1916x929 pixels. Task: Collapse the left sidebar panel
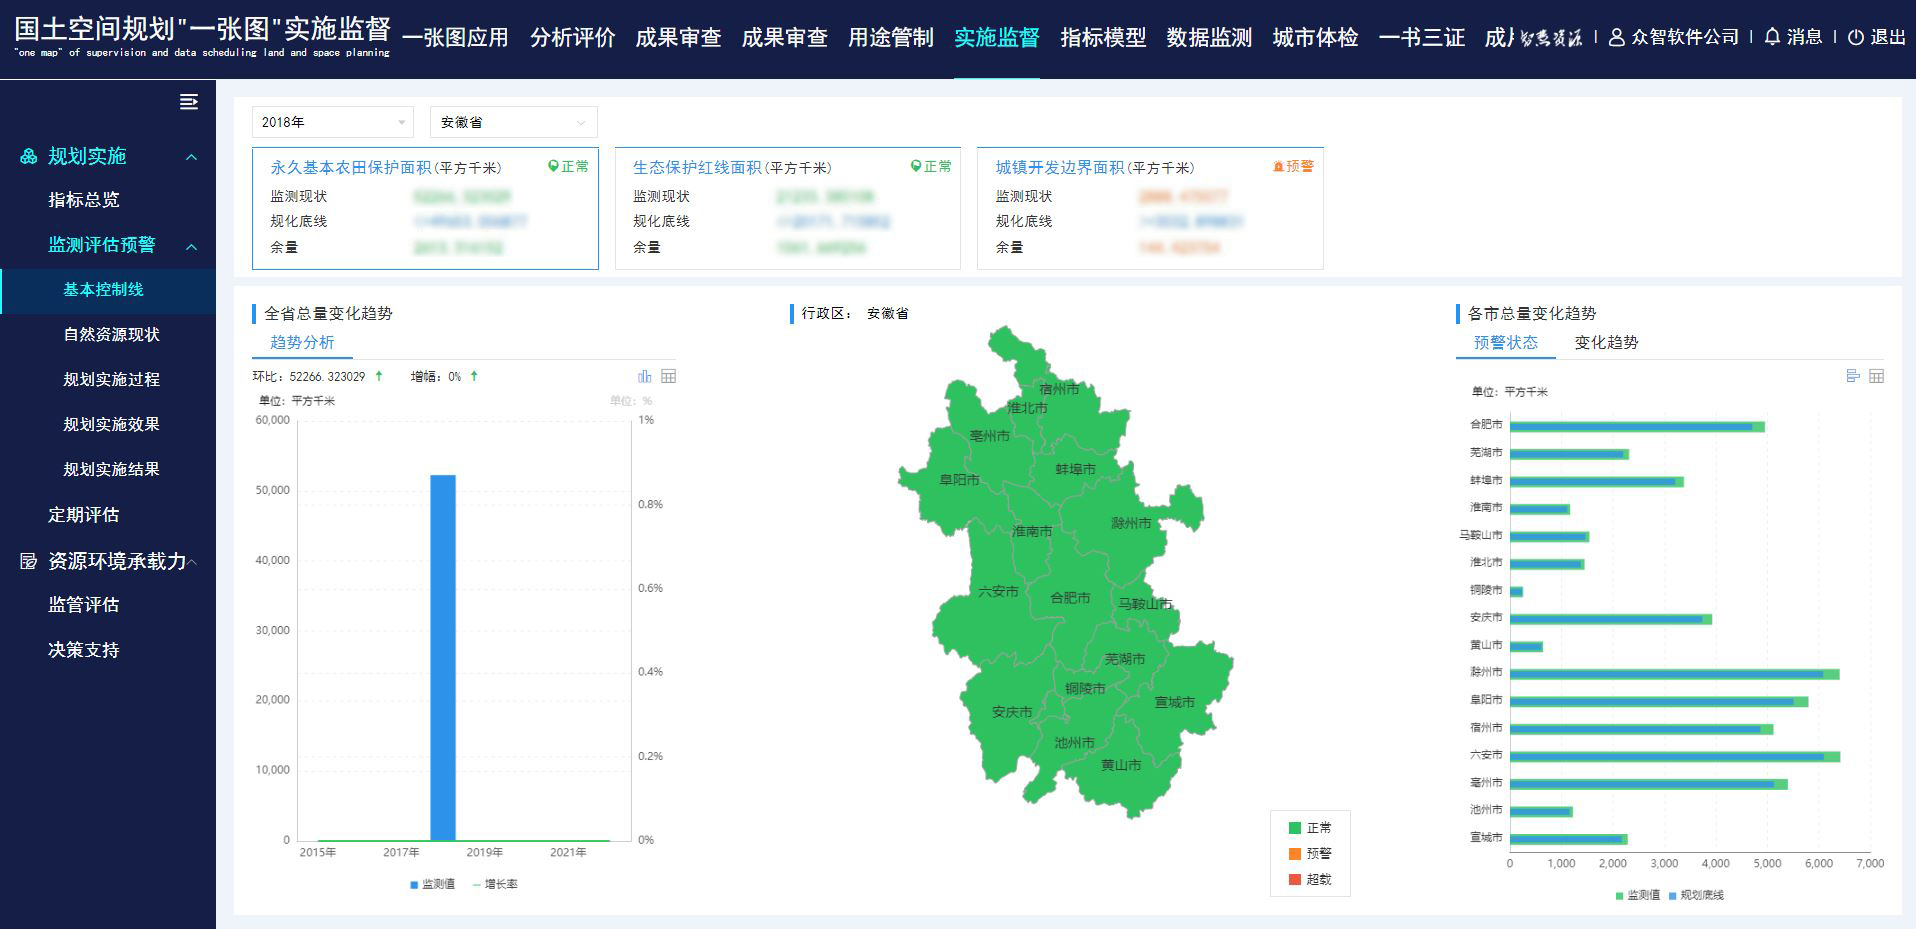tap(188, 101)
